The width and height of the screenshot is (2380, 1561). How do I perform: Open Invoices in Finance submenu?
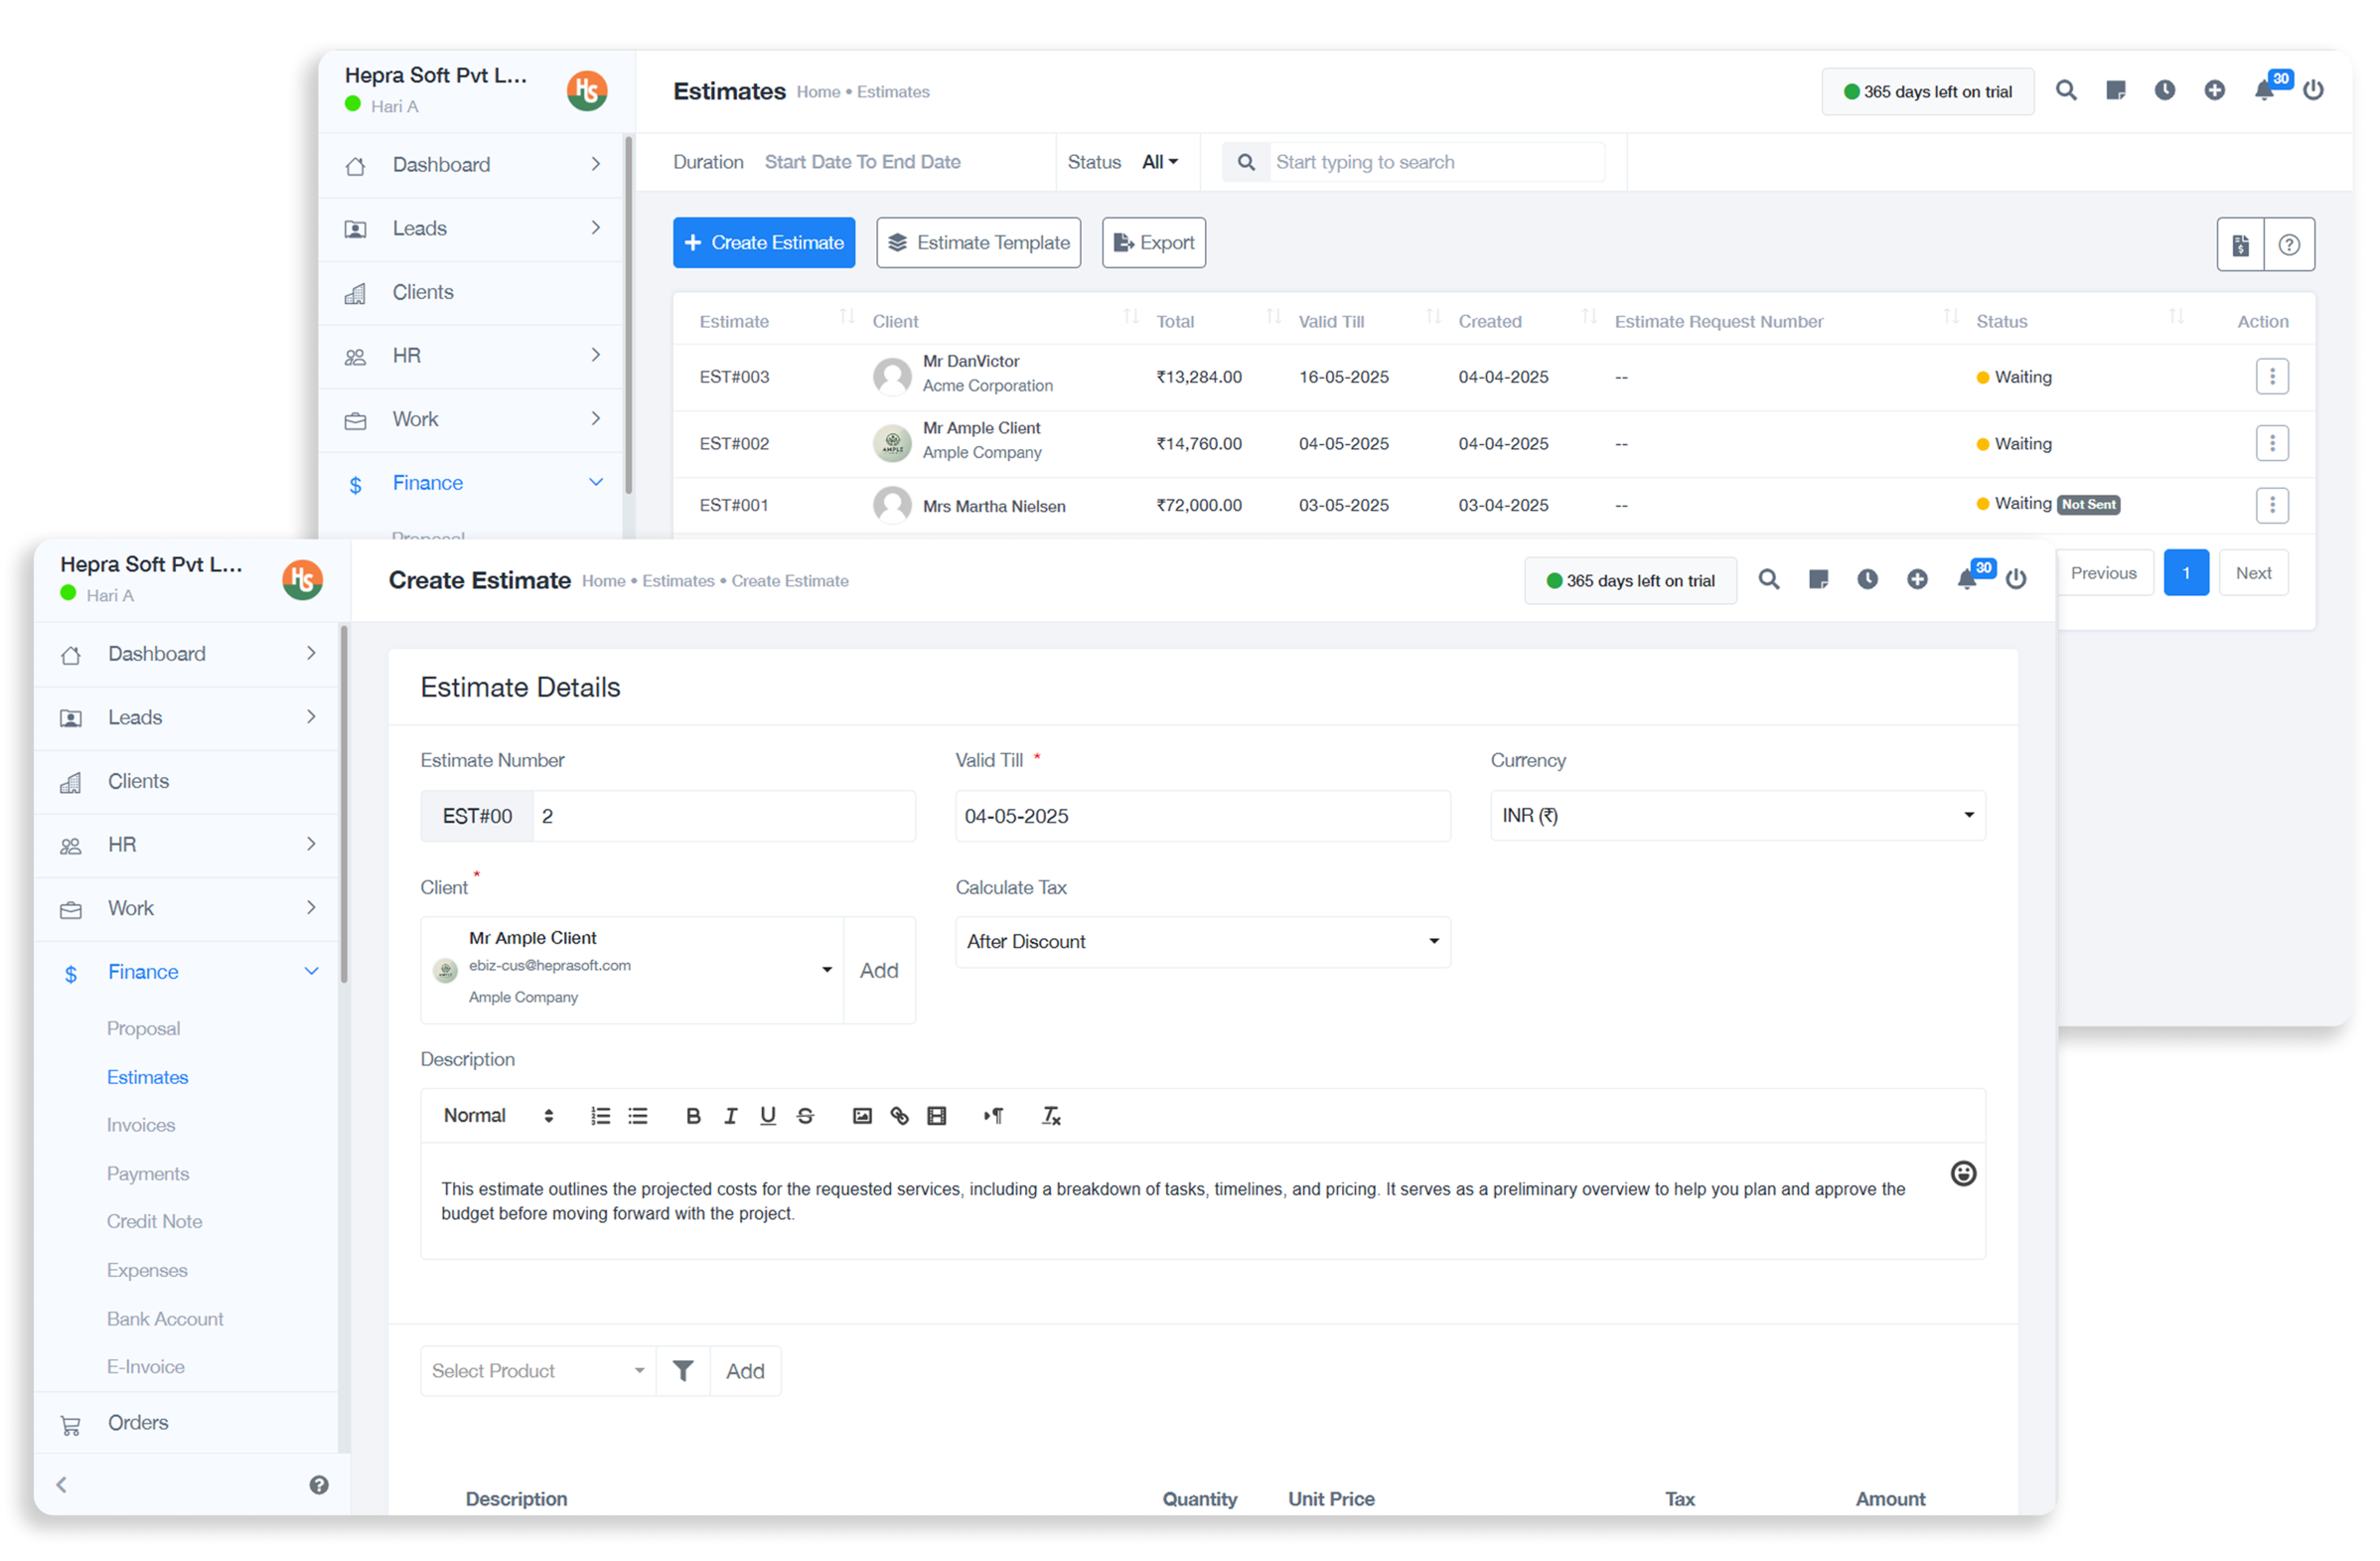(x=141, y=1125)
